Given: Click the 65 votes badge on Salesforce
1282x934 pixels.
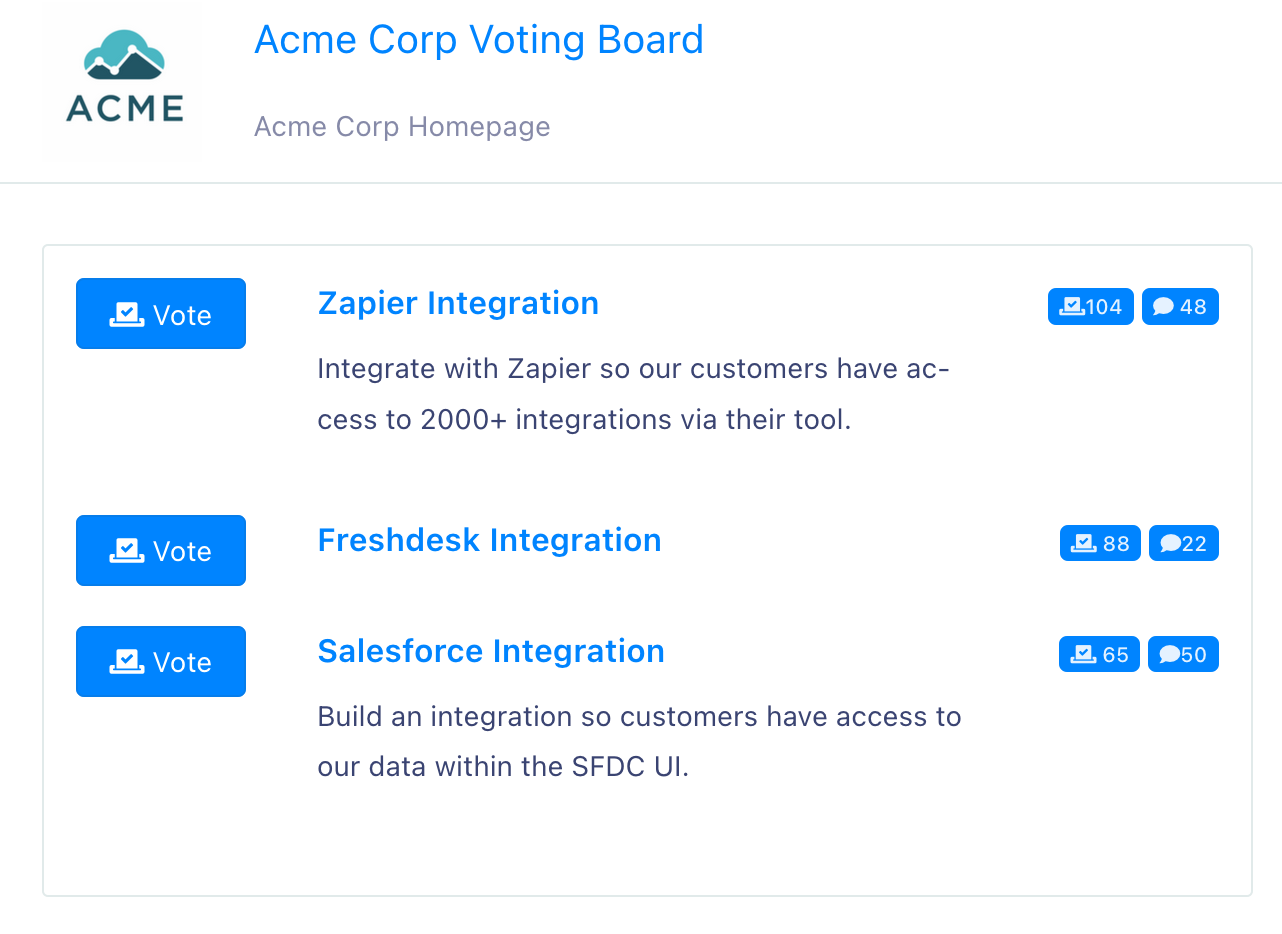Looking at the screenshot, I should pyautogui.click(x=1099, y=654).
